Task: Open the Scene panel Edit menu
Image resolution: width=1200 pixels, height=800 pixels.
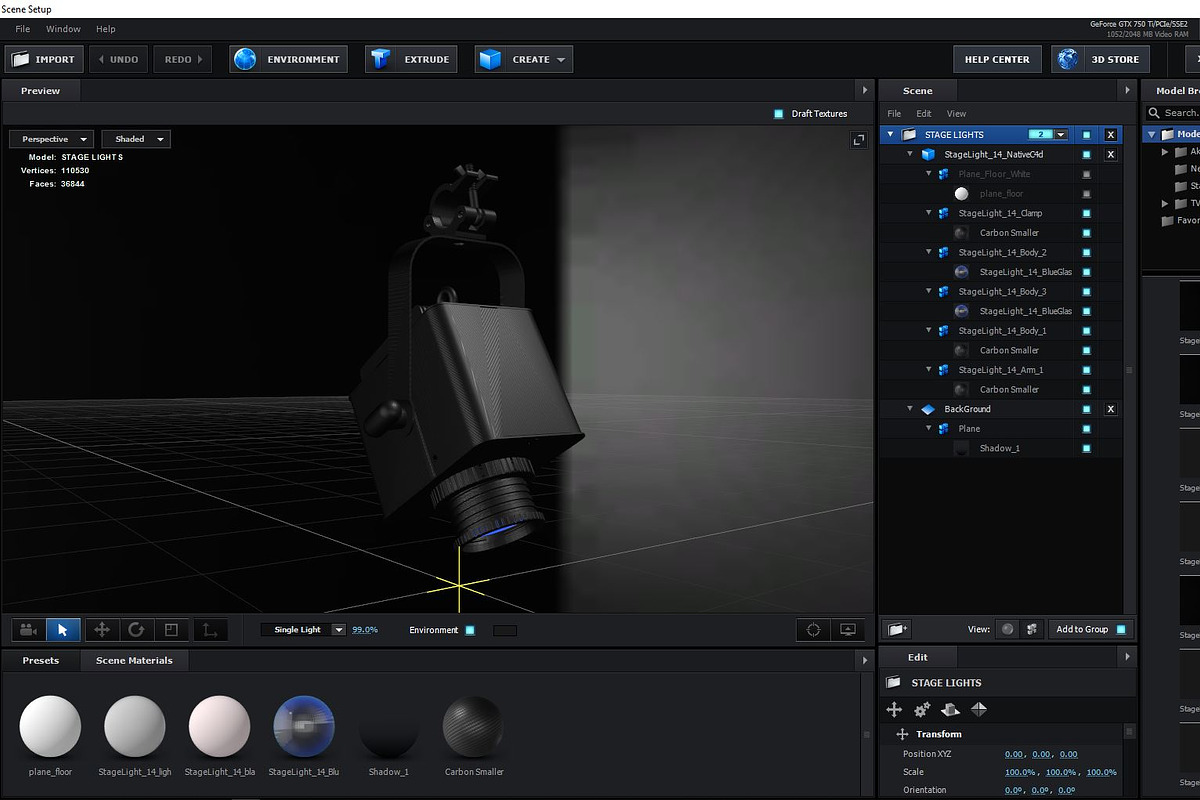Action: 924,114
